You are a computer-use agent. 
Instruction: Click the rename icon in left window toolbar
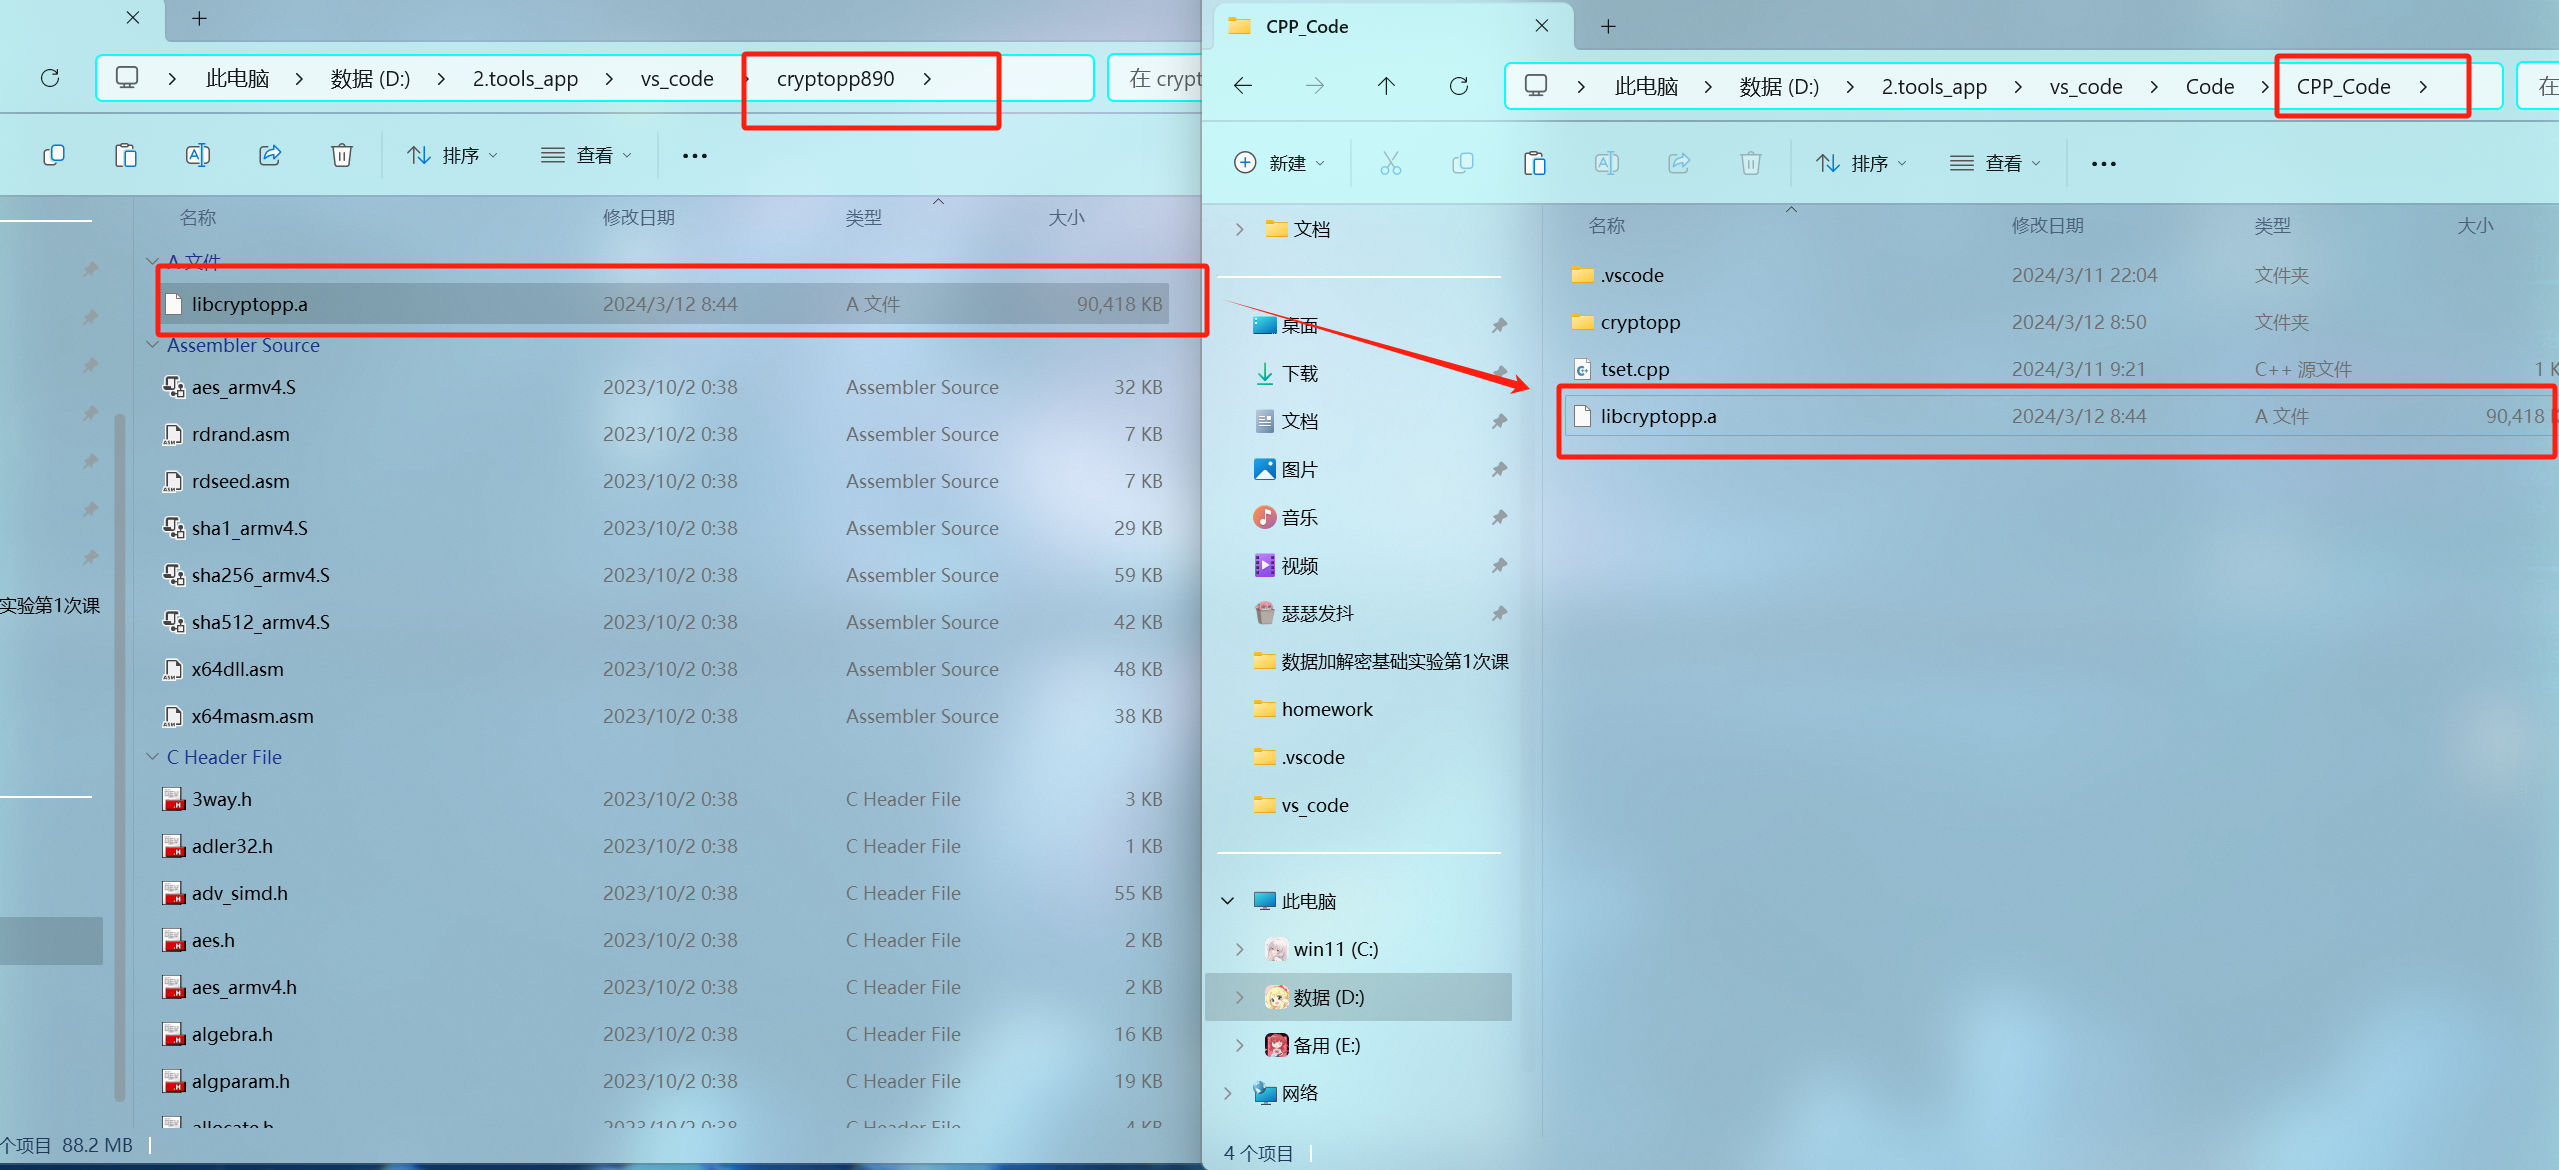pos(198,155)
